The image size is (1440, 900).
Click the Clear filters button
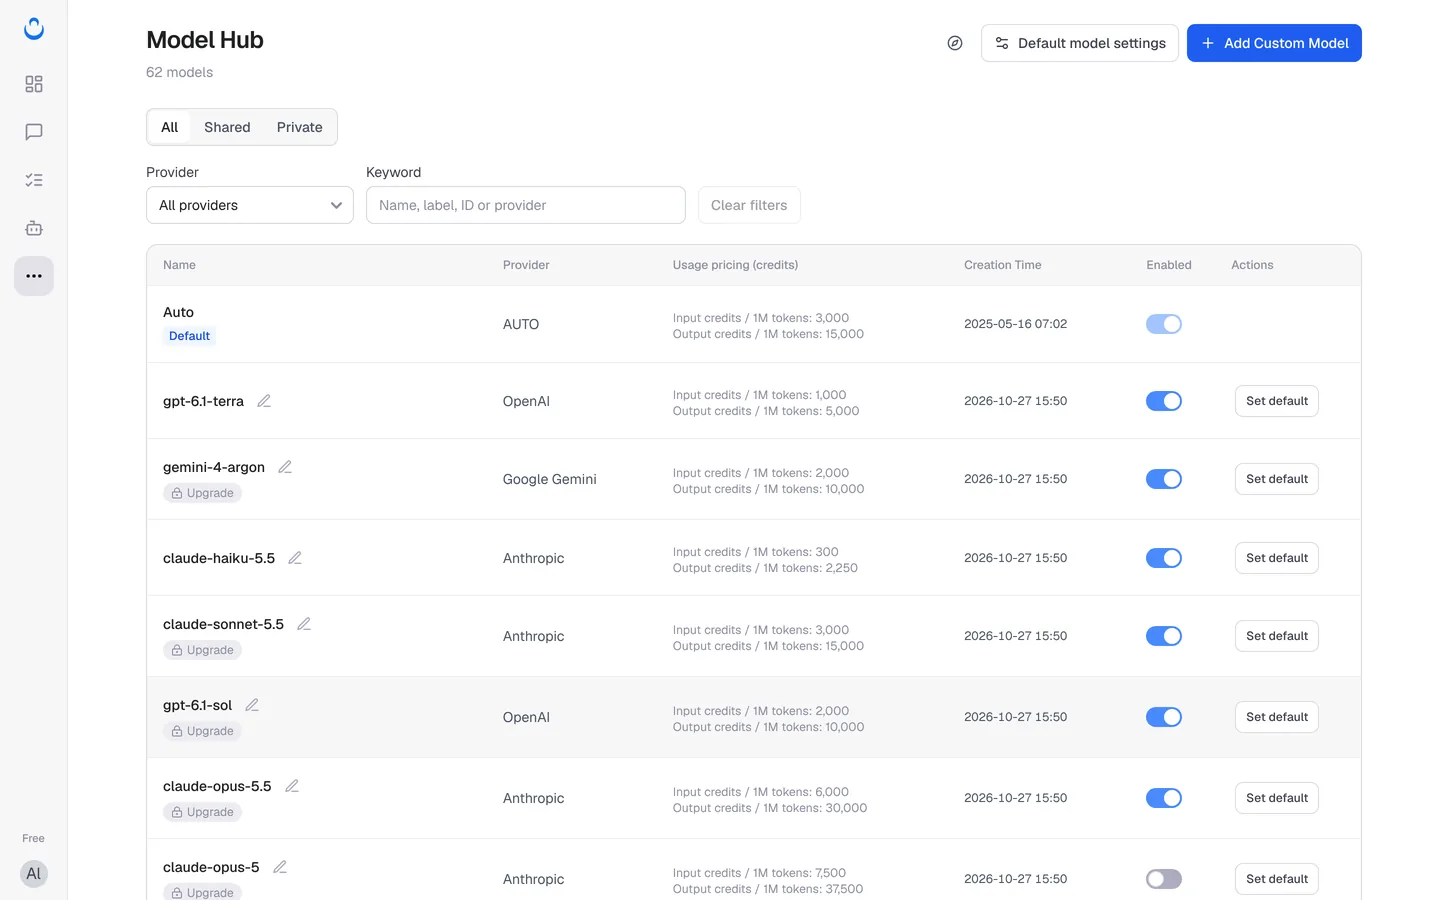pyautogui.click(x=749, y=205)
